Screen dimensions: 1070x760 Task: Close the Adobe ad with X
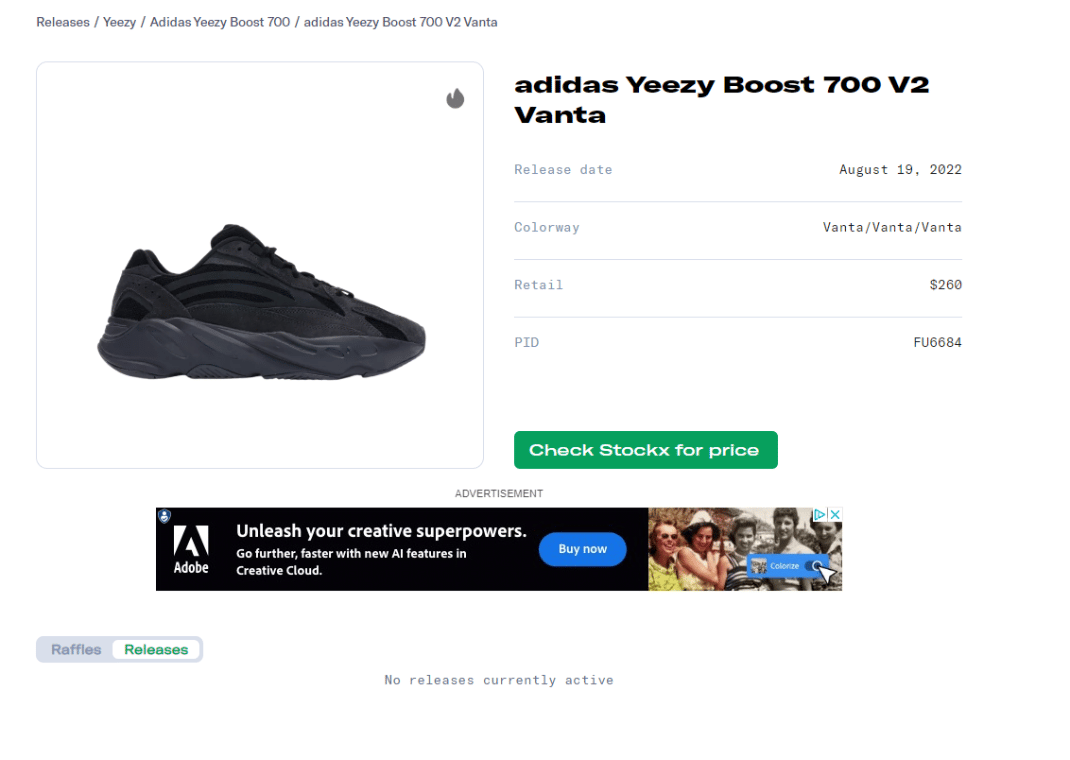point(835,515)
